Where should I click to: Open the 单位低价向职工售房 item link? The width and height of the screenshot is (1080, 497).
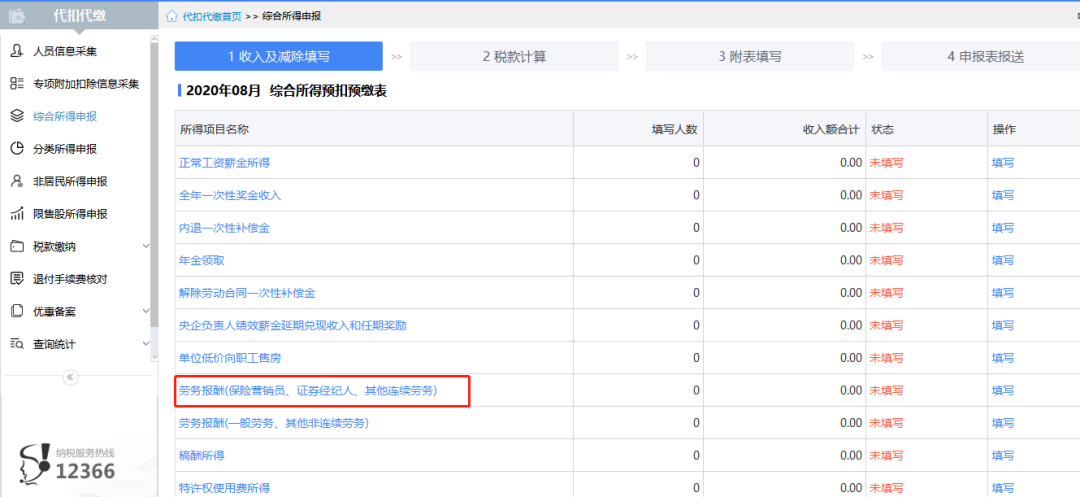[x=230, y=358]
